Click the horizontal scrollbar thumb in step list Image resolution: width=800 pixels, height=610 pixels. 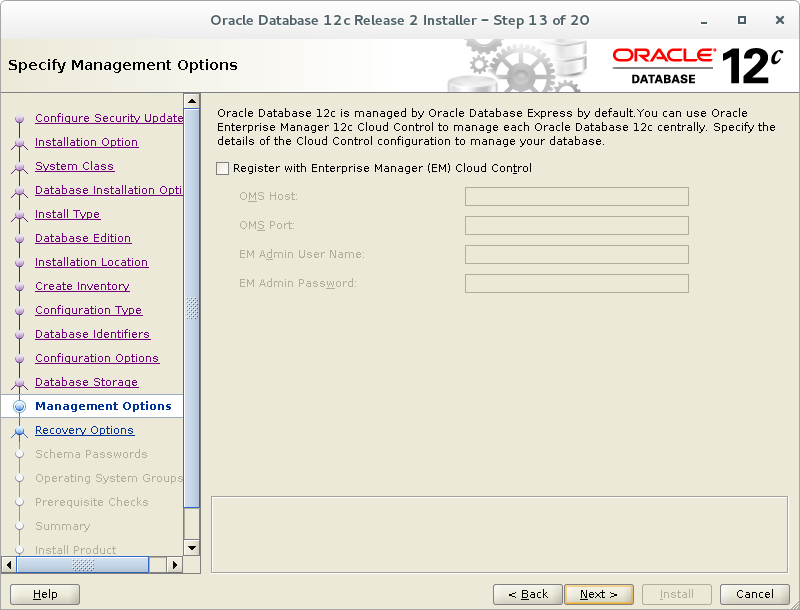tap(83, 565)
